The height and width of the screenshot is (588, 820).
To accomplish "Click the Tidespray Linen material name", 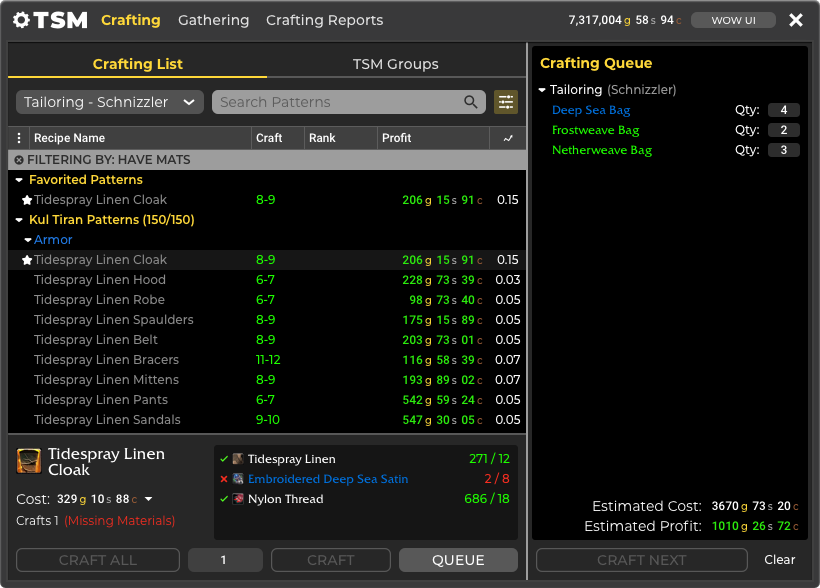I will [292, 459].
